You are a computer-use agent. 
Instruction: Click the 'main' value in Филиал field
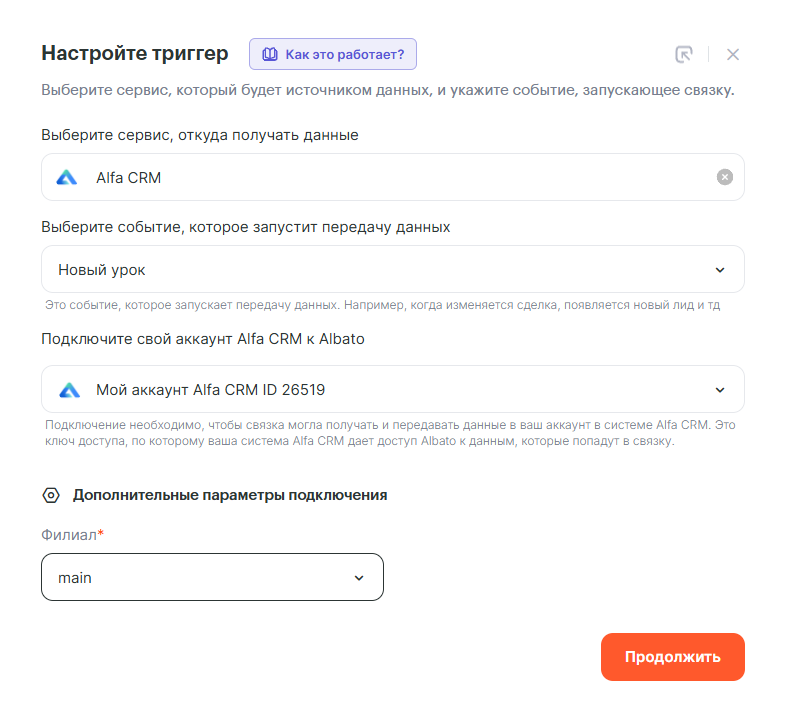pos(75,578)
